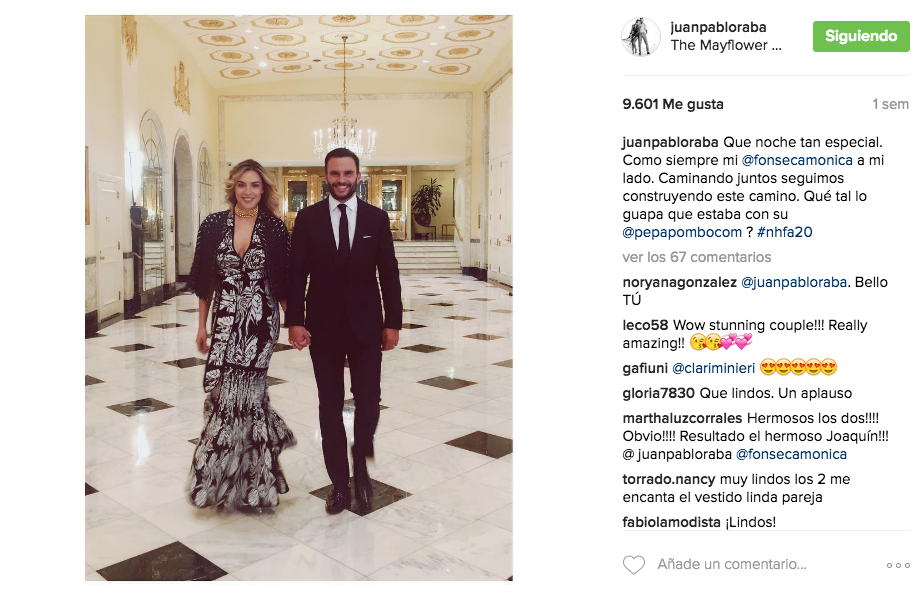Open commenter torrado.nancy profile
Screen dimensions: 918x596
pyautogui.click(x=669, y=479)
